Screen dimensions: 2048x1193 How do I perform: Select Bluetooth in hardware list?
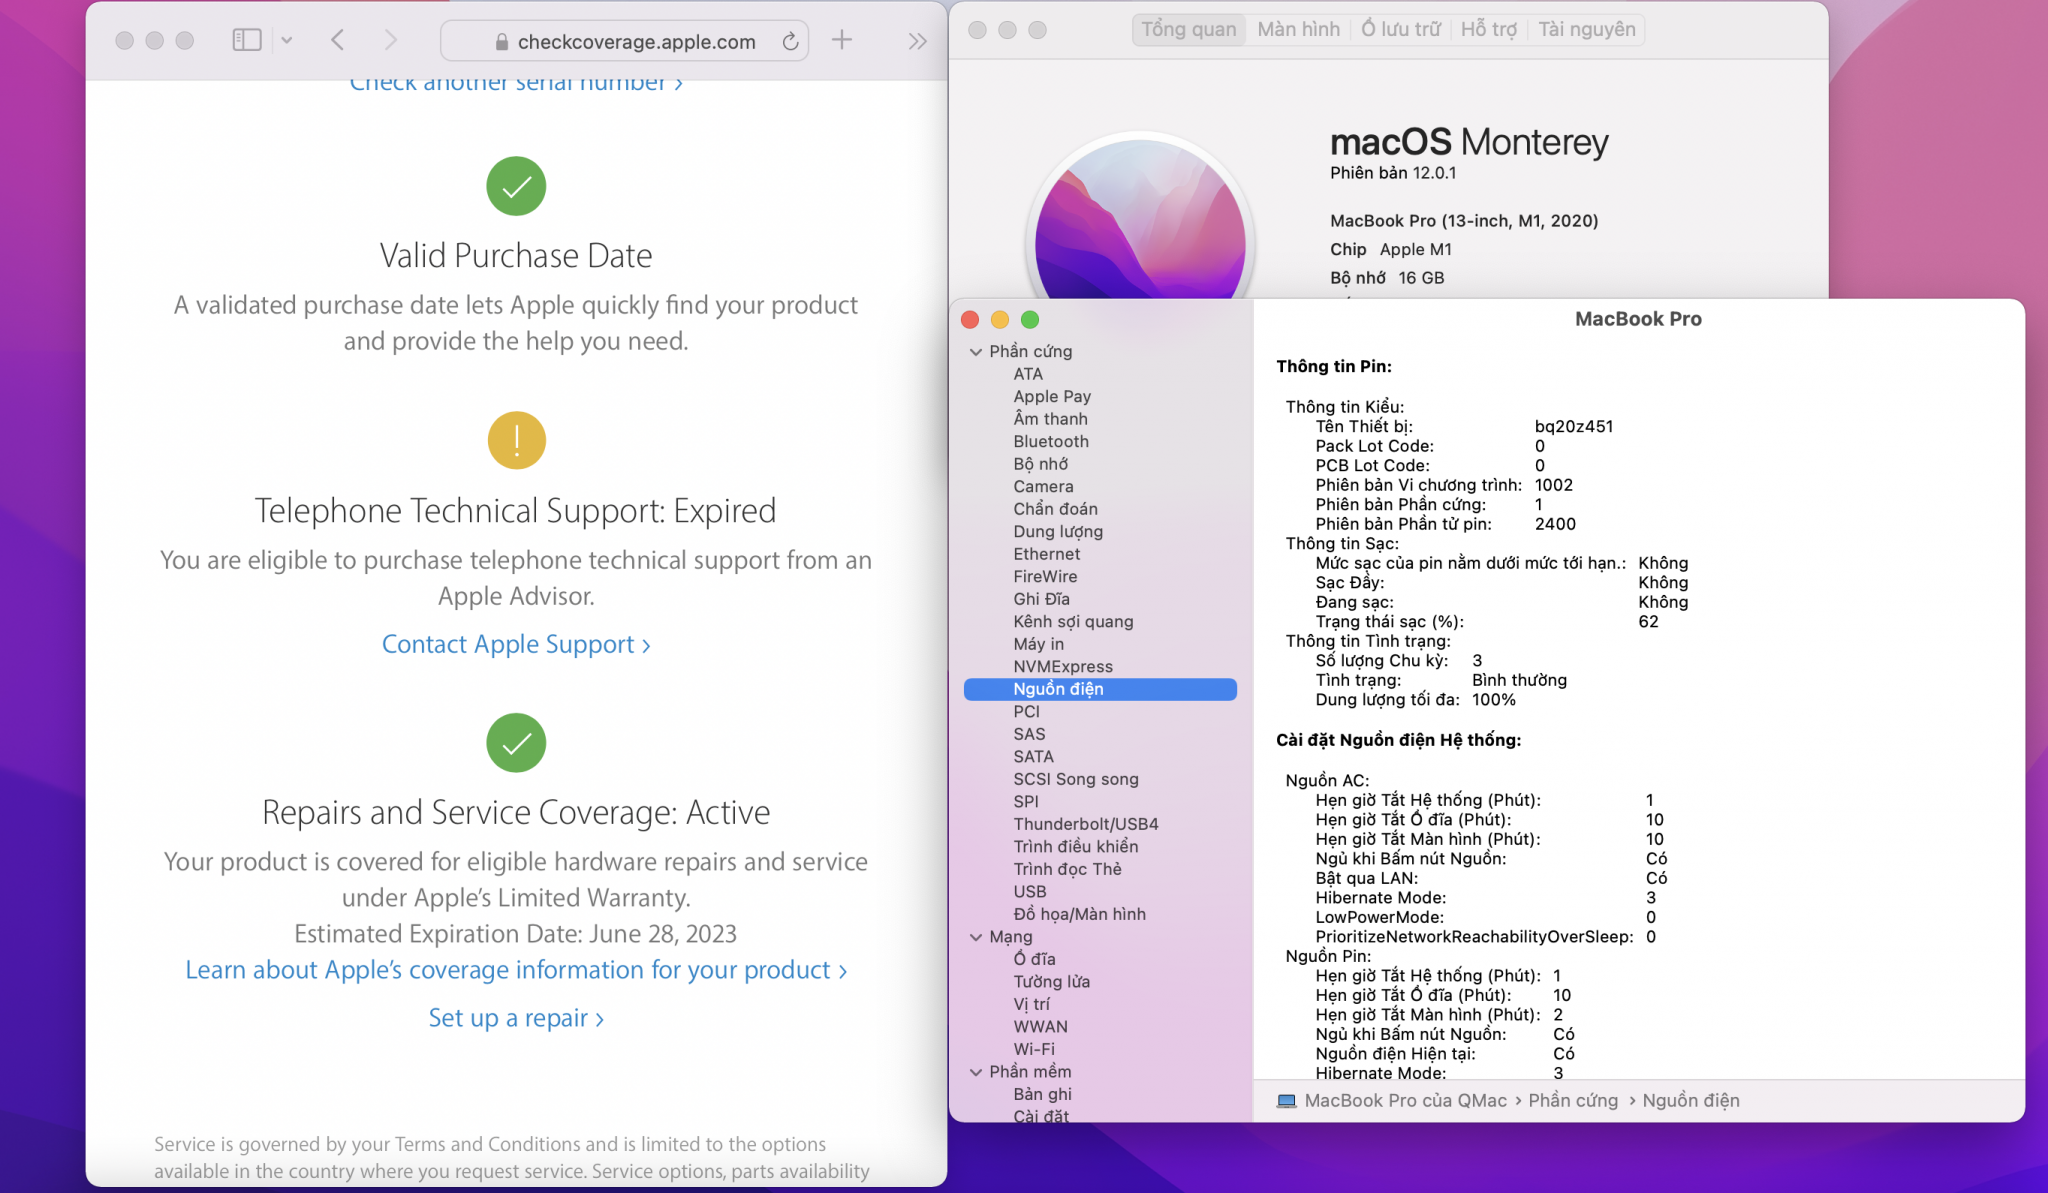1050,441
